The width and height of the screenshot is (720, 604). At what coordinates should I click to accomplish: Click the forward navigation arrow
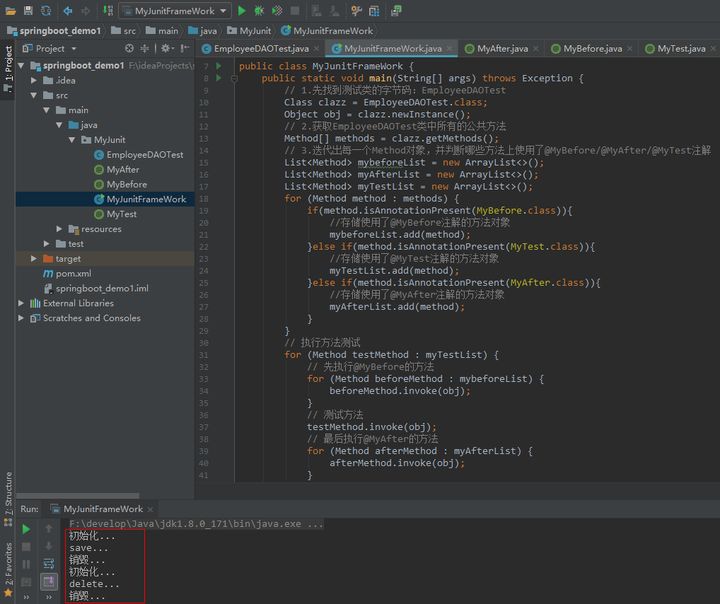[85, 10]
